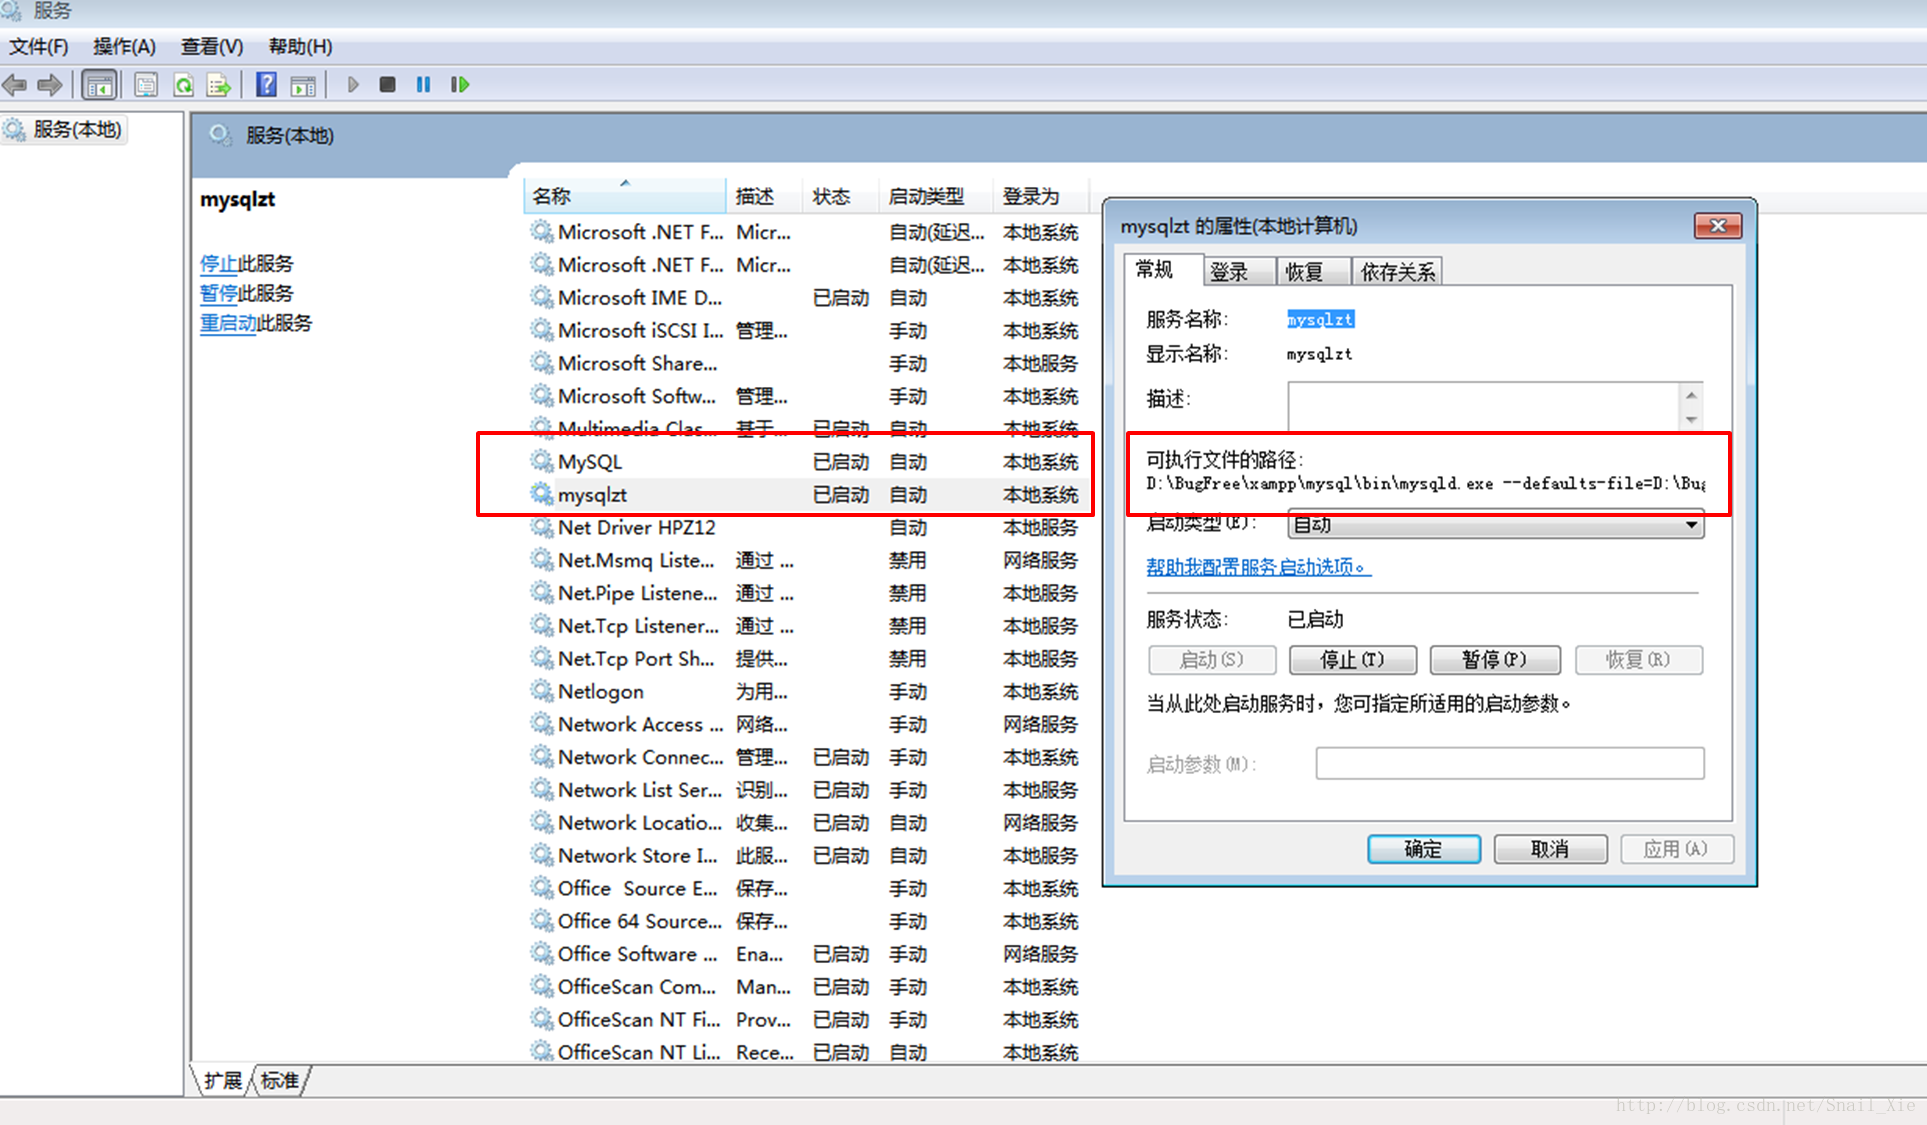The width and height of the screenshot is (1927, 1125).
Task: Sort by the 启动类型 column header
Action: [936, 195]
